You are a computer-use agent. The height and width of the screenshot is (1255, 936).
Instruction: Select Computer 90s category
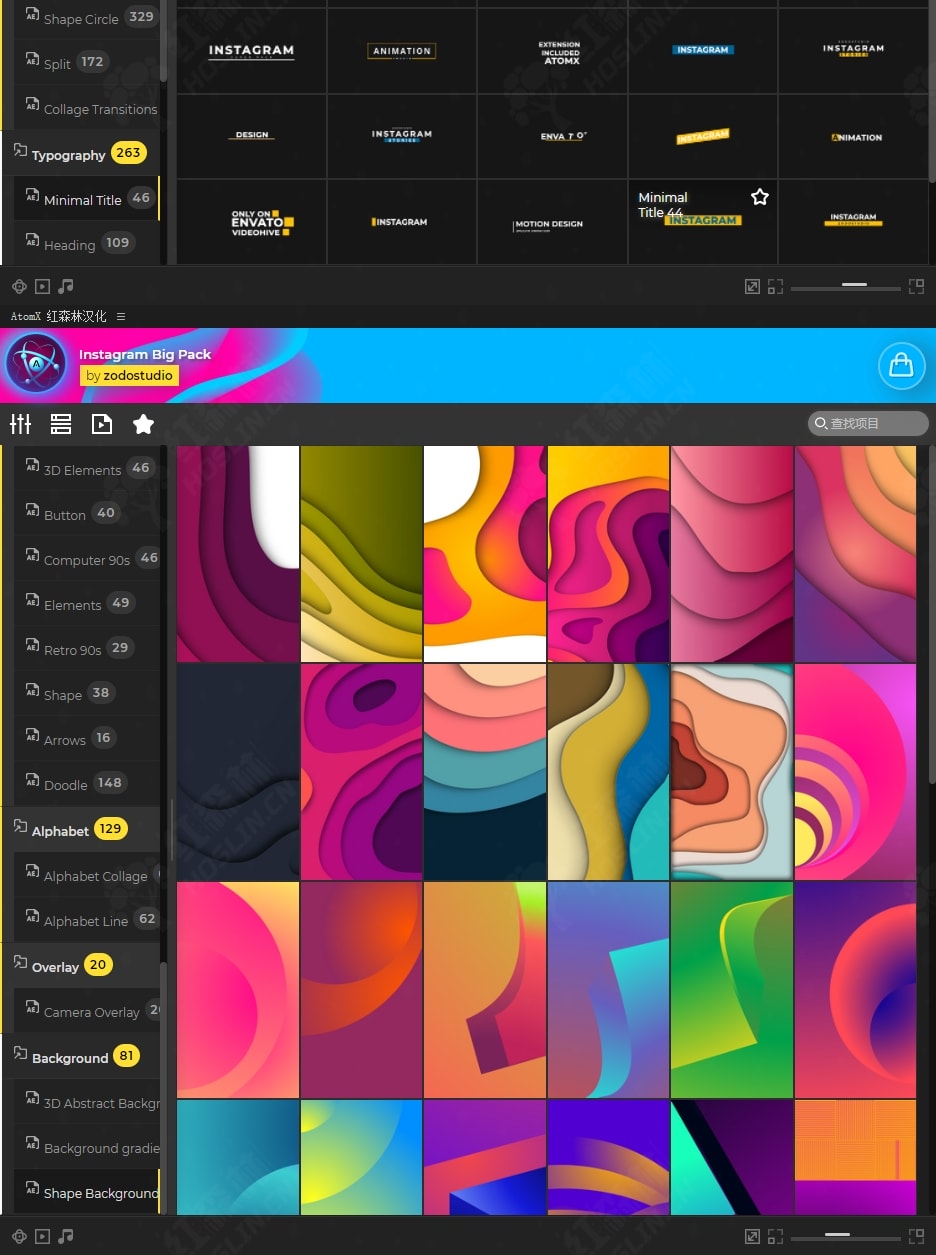(x=87, y=559)
